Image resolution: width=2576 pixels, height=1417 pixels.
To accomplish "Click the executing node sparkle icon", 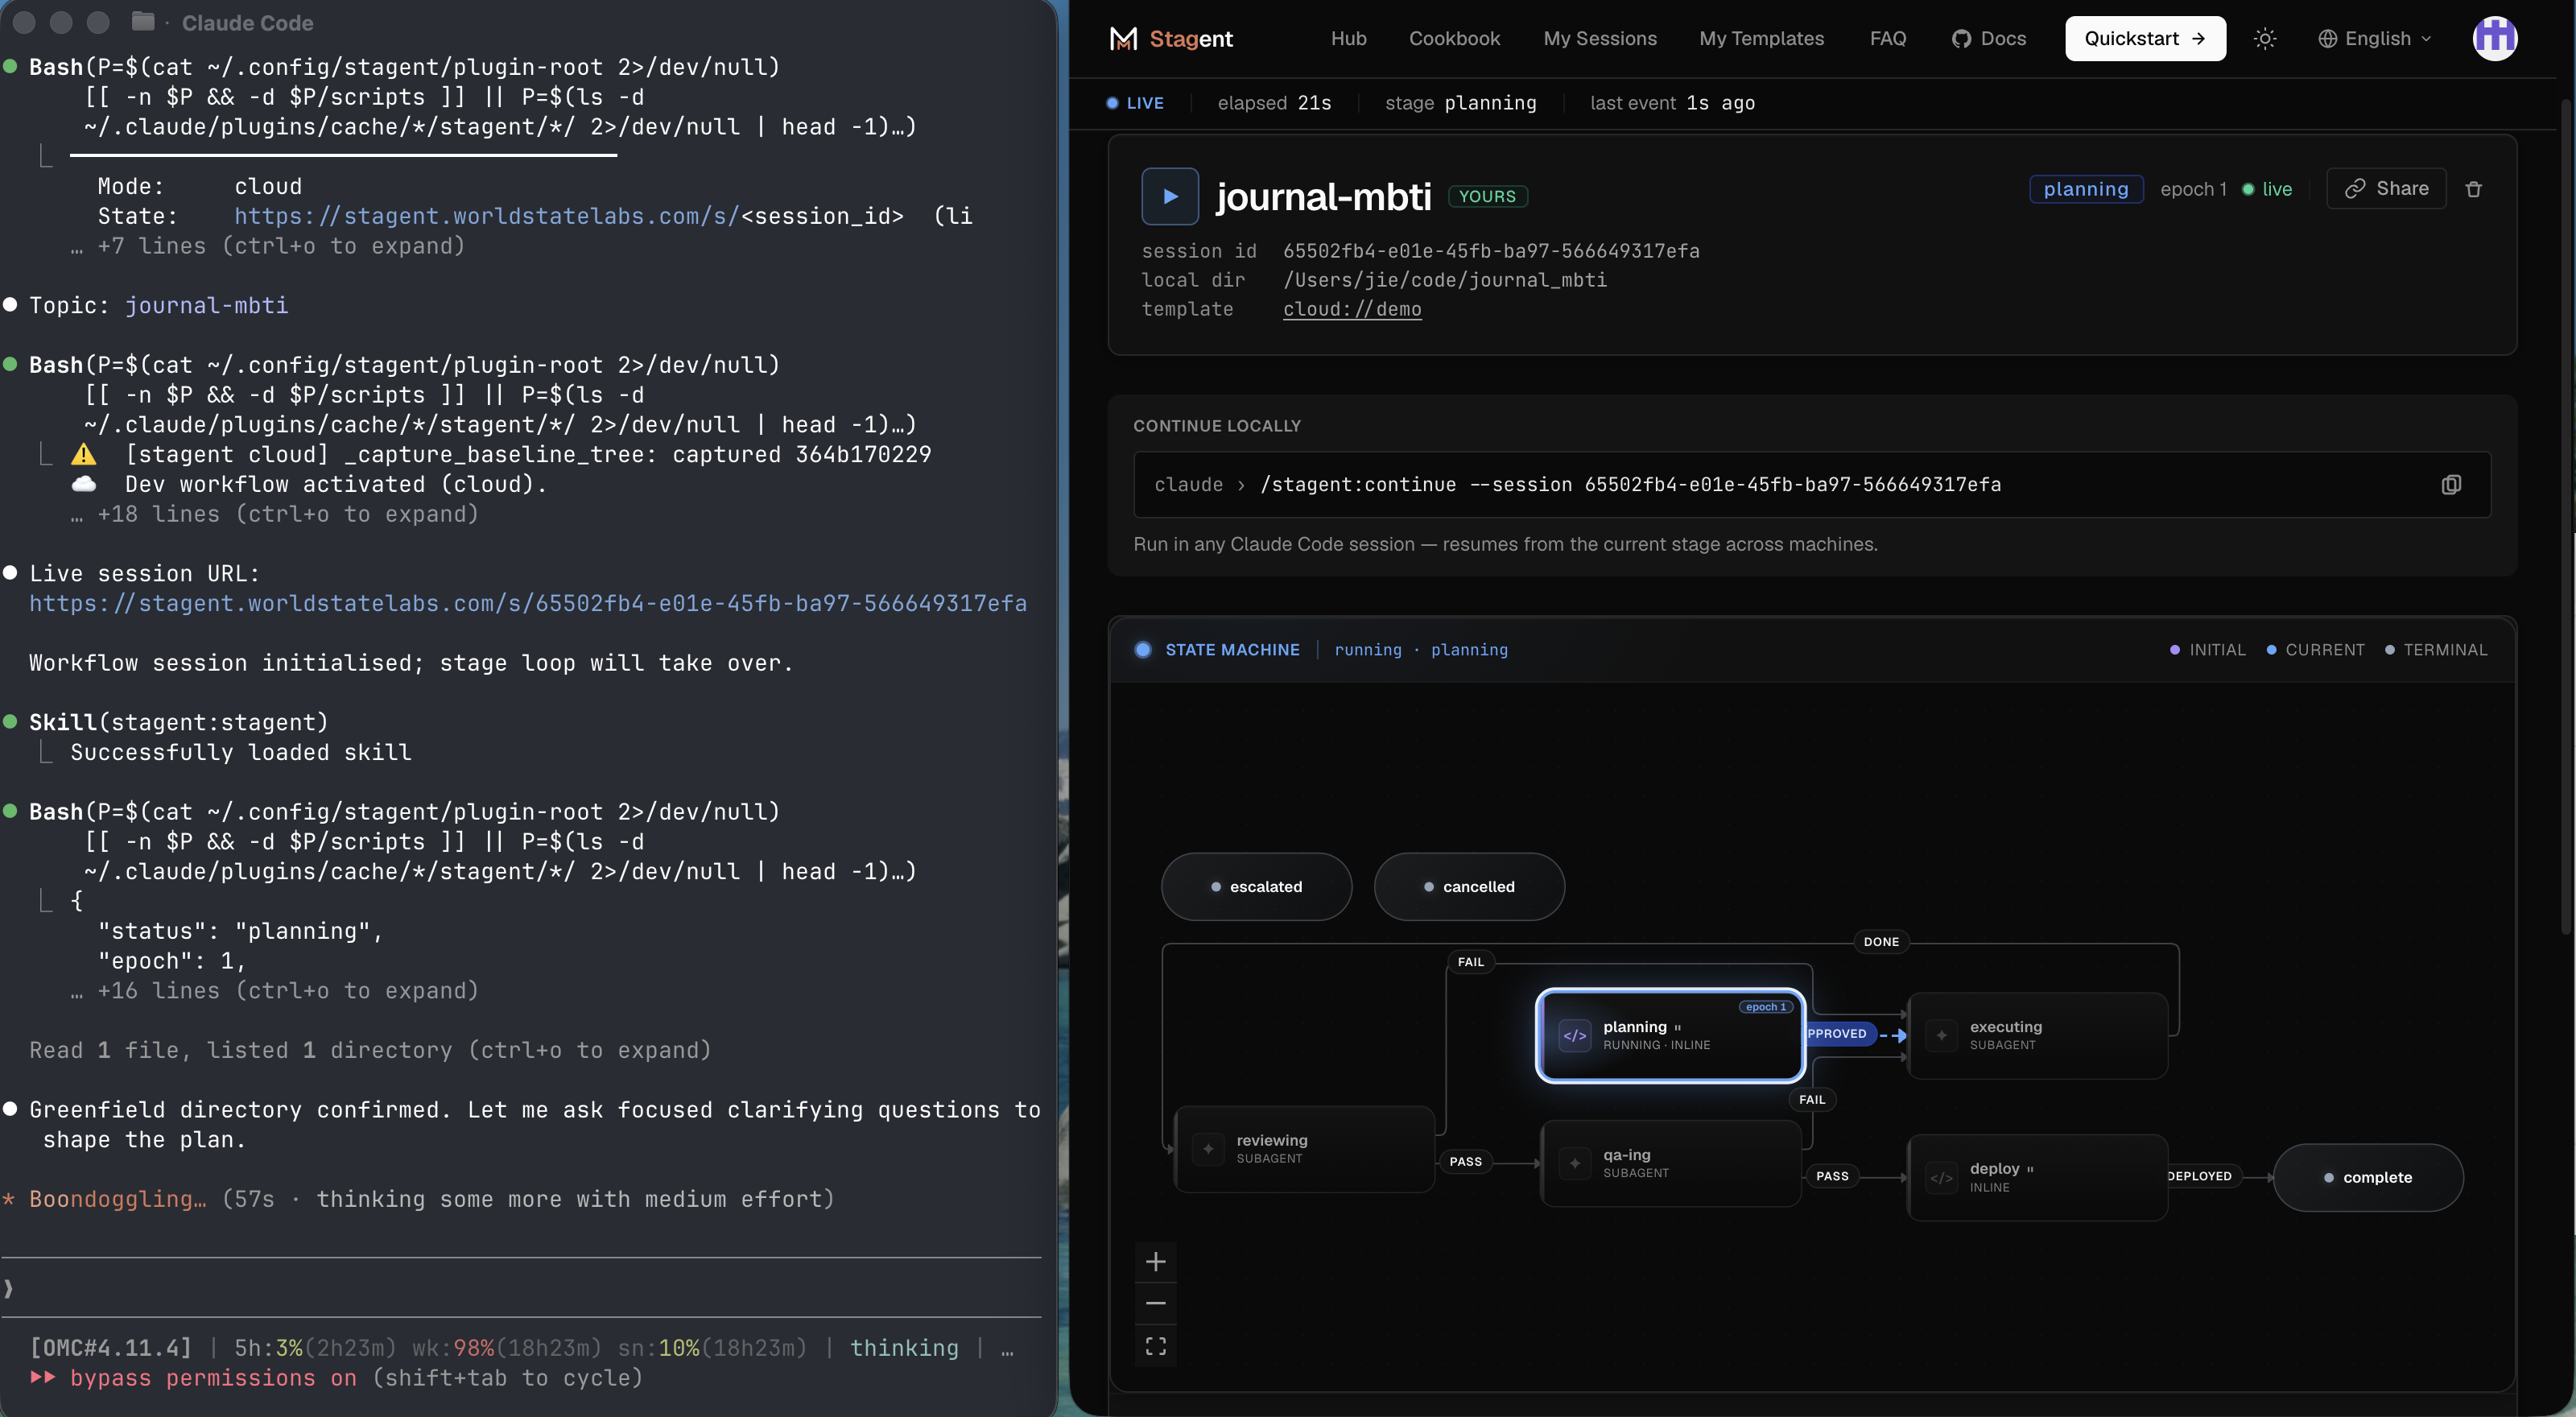I will (1942, 1035).
